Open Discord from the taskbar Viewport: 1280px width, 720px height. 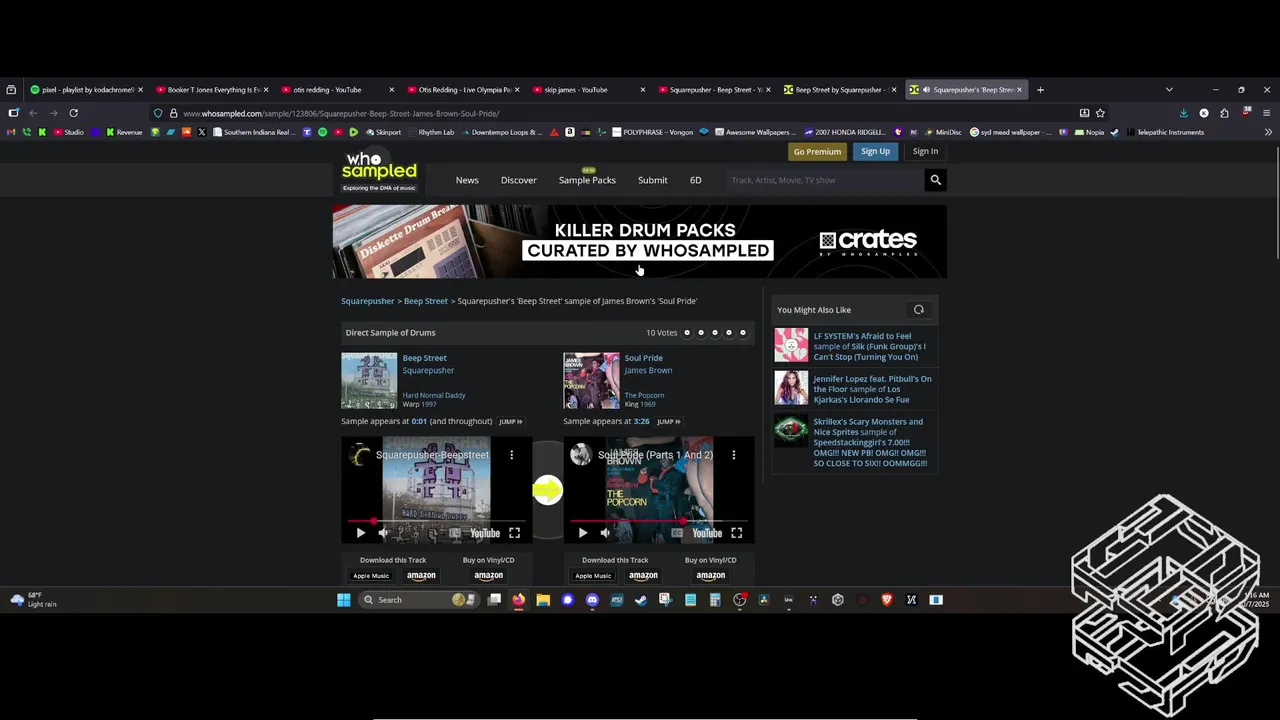[592, 600]
